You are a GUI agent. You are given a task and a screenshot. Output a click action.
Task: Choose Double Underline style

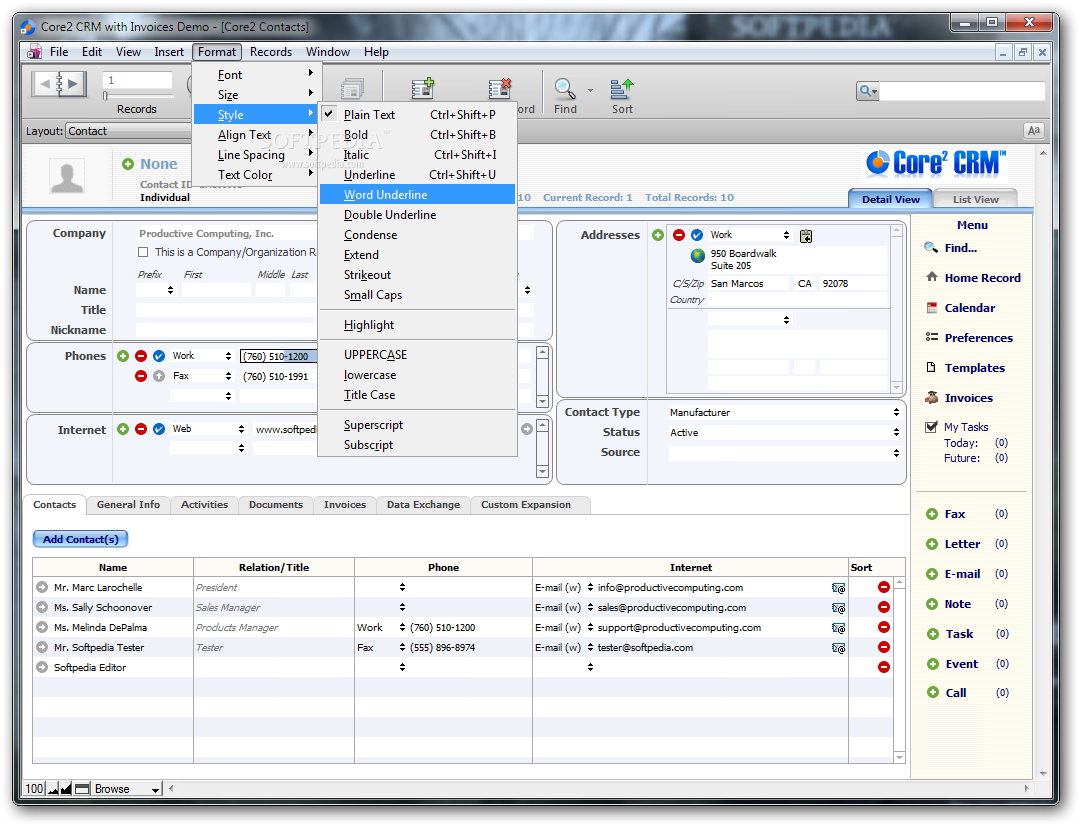pos(417,215)
